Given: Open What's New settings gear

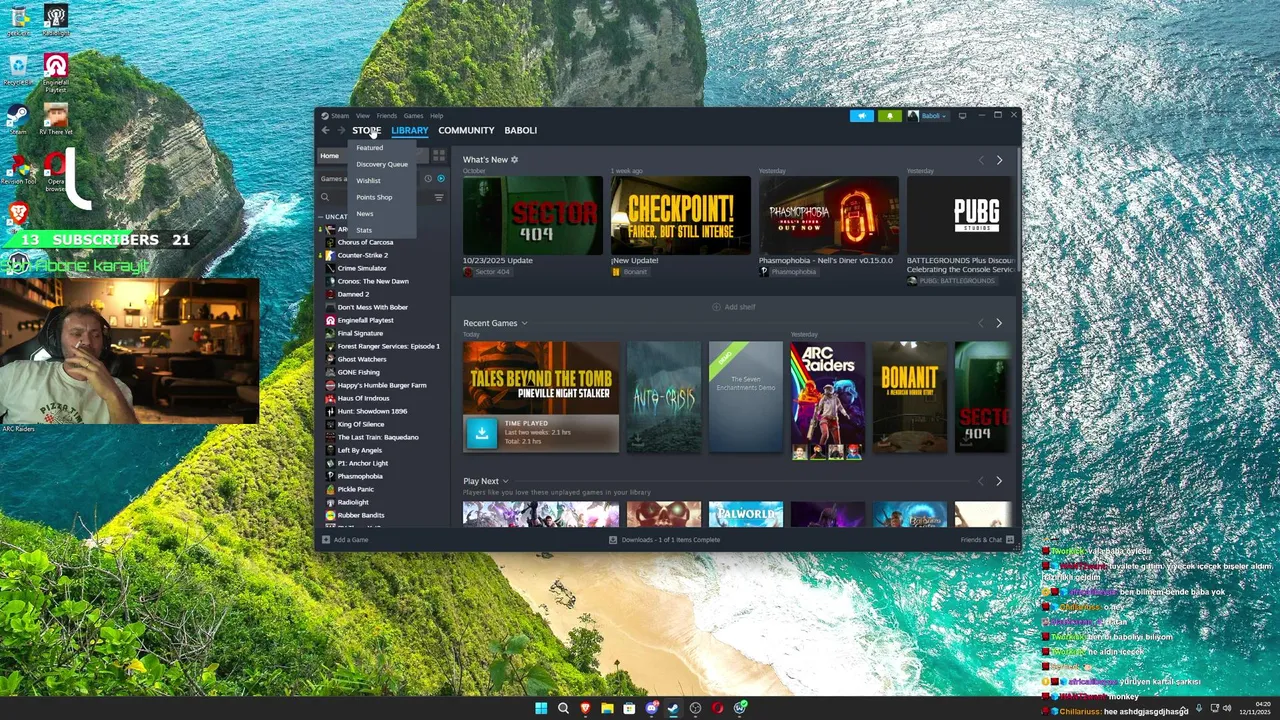Looking at the screenshot, I should coord(515,160).
